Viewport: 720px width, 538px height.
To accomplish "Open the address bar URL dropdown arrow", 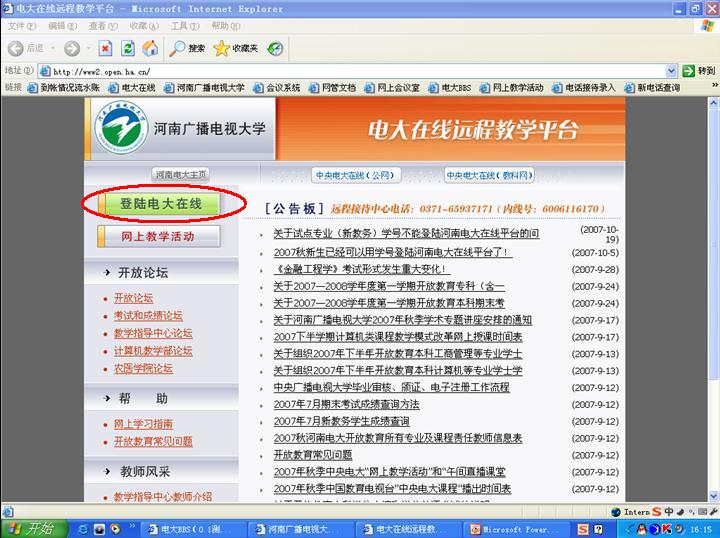I will tap(671, 71).
